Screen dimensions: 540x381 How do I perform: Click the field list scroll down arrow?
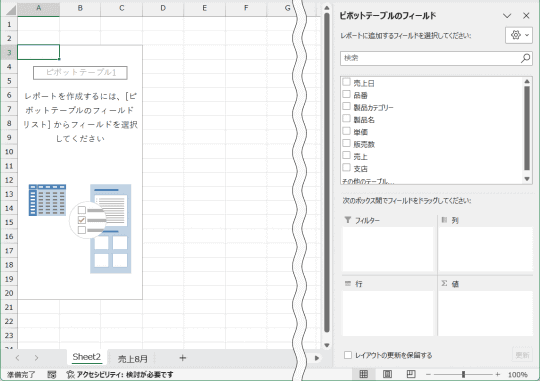[x=527, y=179]
